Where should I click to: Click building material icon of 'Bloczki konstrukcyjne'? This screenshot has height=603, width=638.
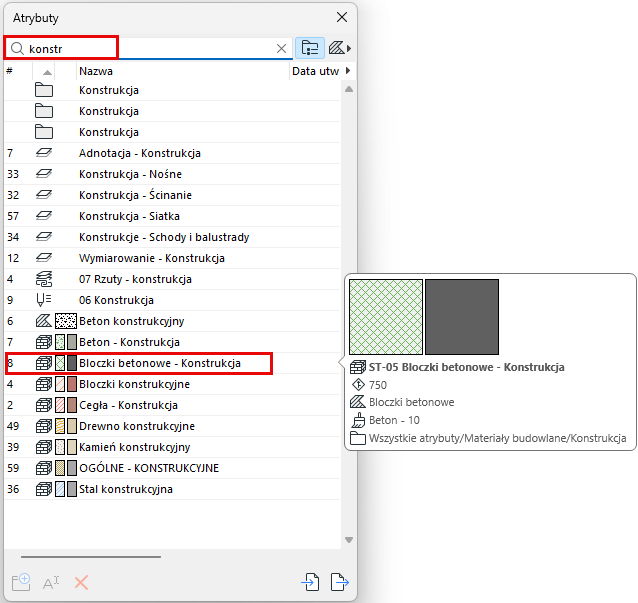(x=44, y=384)
